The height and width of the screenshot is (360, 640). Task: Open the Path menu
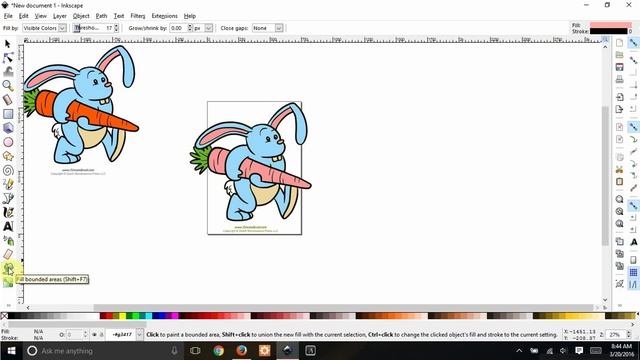click(x=101, y=16)
